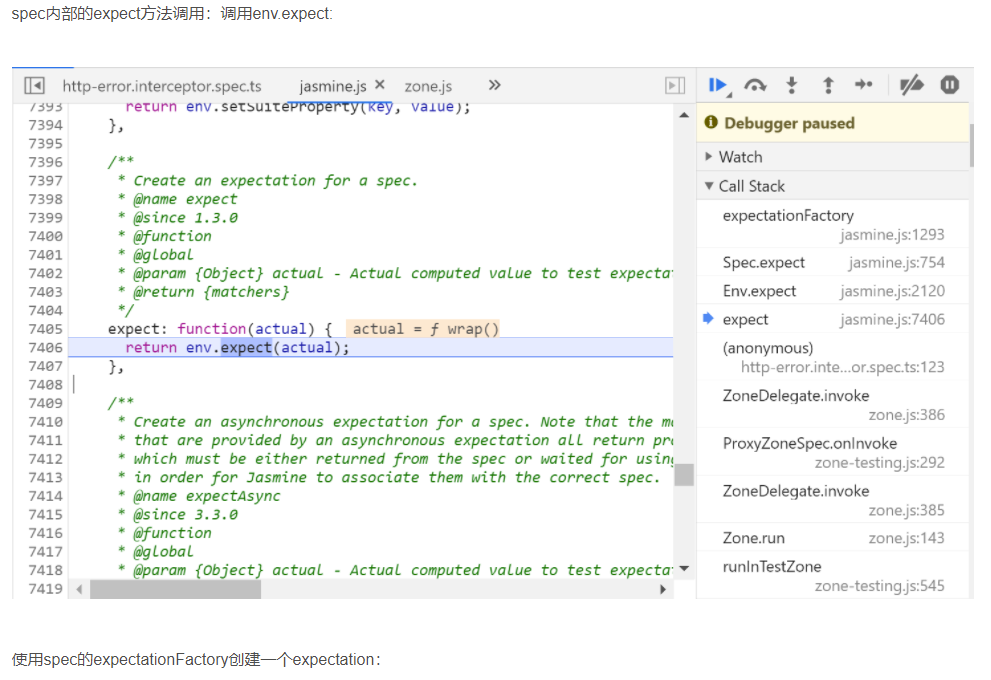The width and height of the screenshot is (991, 680).
Task: Show more tabs chevron
Action: coord(494,85)
